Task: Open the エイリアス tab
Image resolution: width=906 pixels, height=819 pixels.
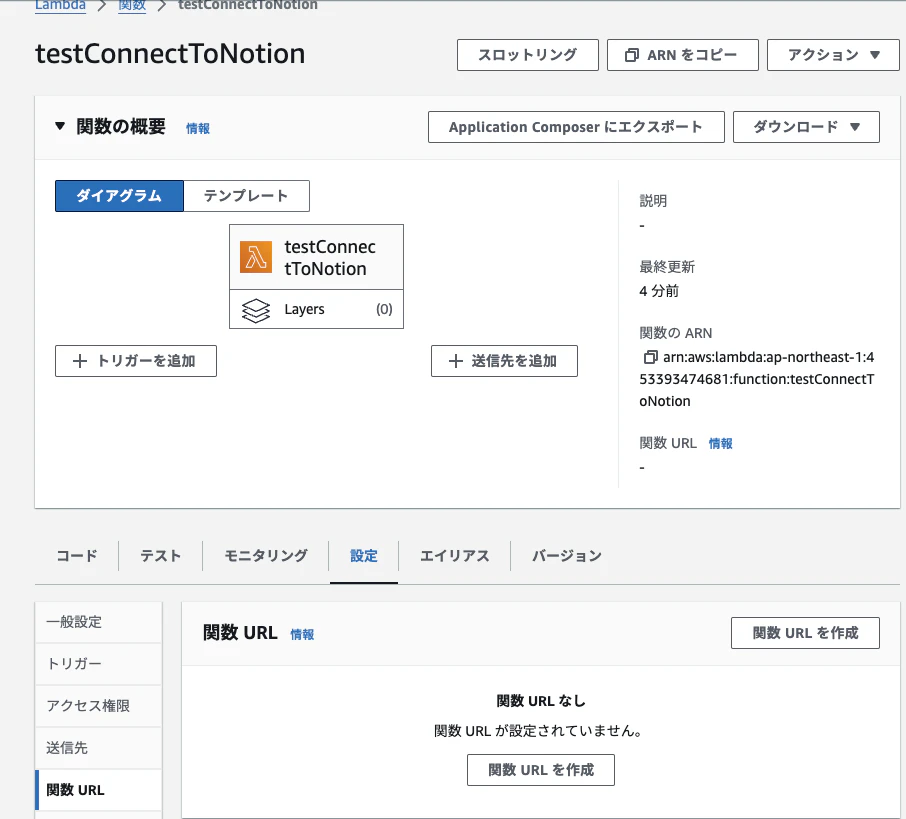Action: (x=455, y=556)
